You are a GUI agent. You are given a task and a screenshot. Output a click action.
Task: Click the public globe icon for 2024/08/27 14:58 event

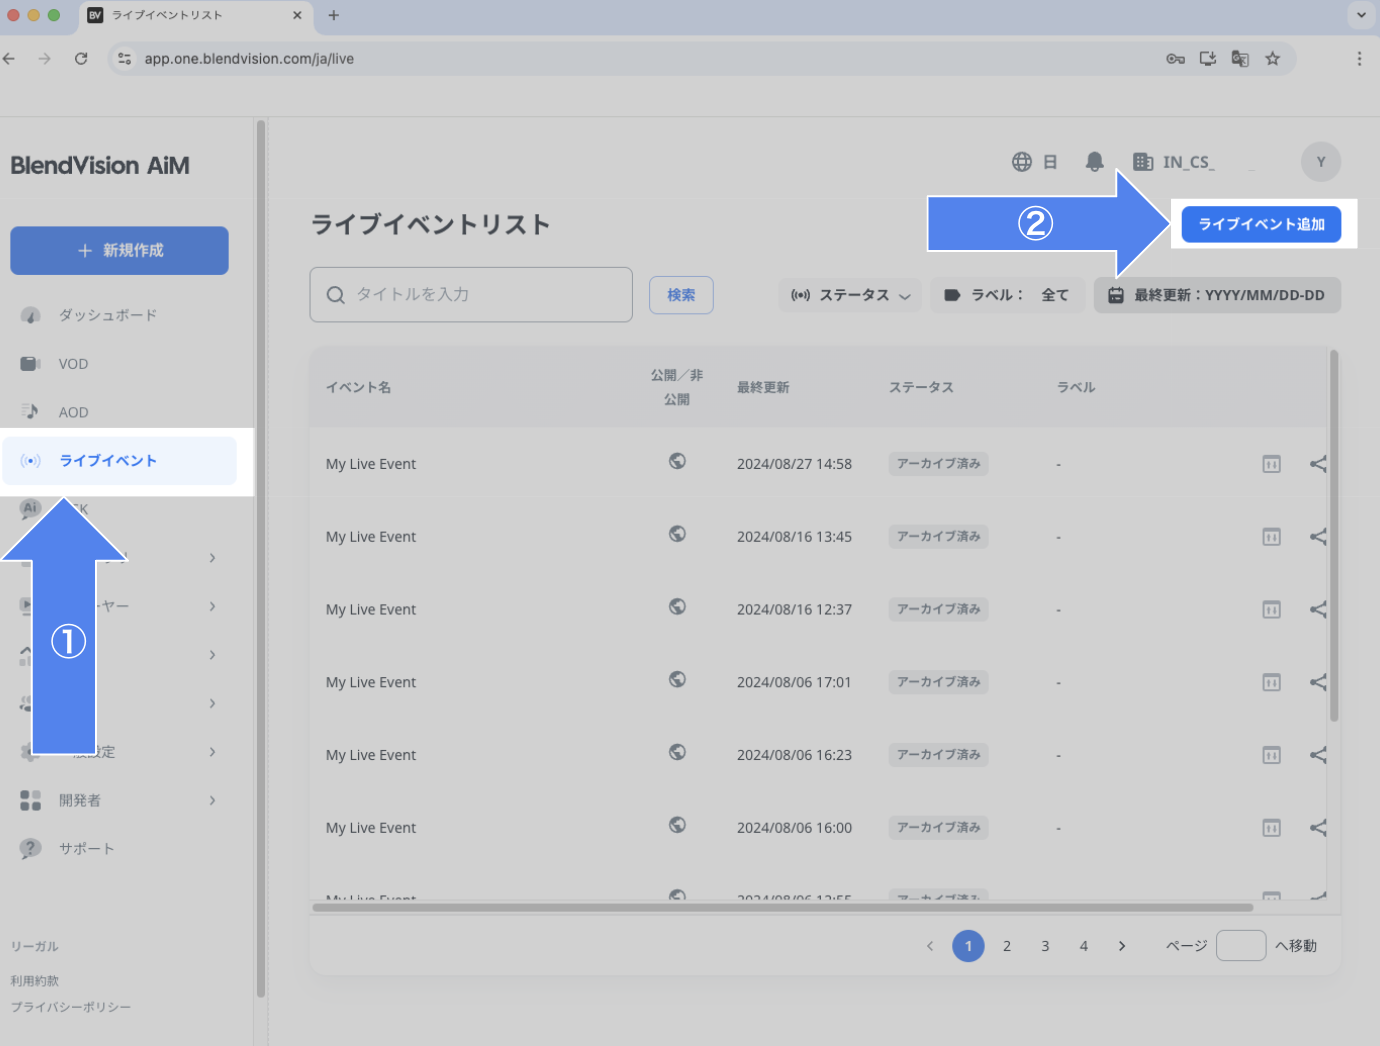(677, 461)
